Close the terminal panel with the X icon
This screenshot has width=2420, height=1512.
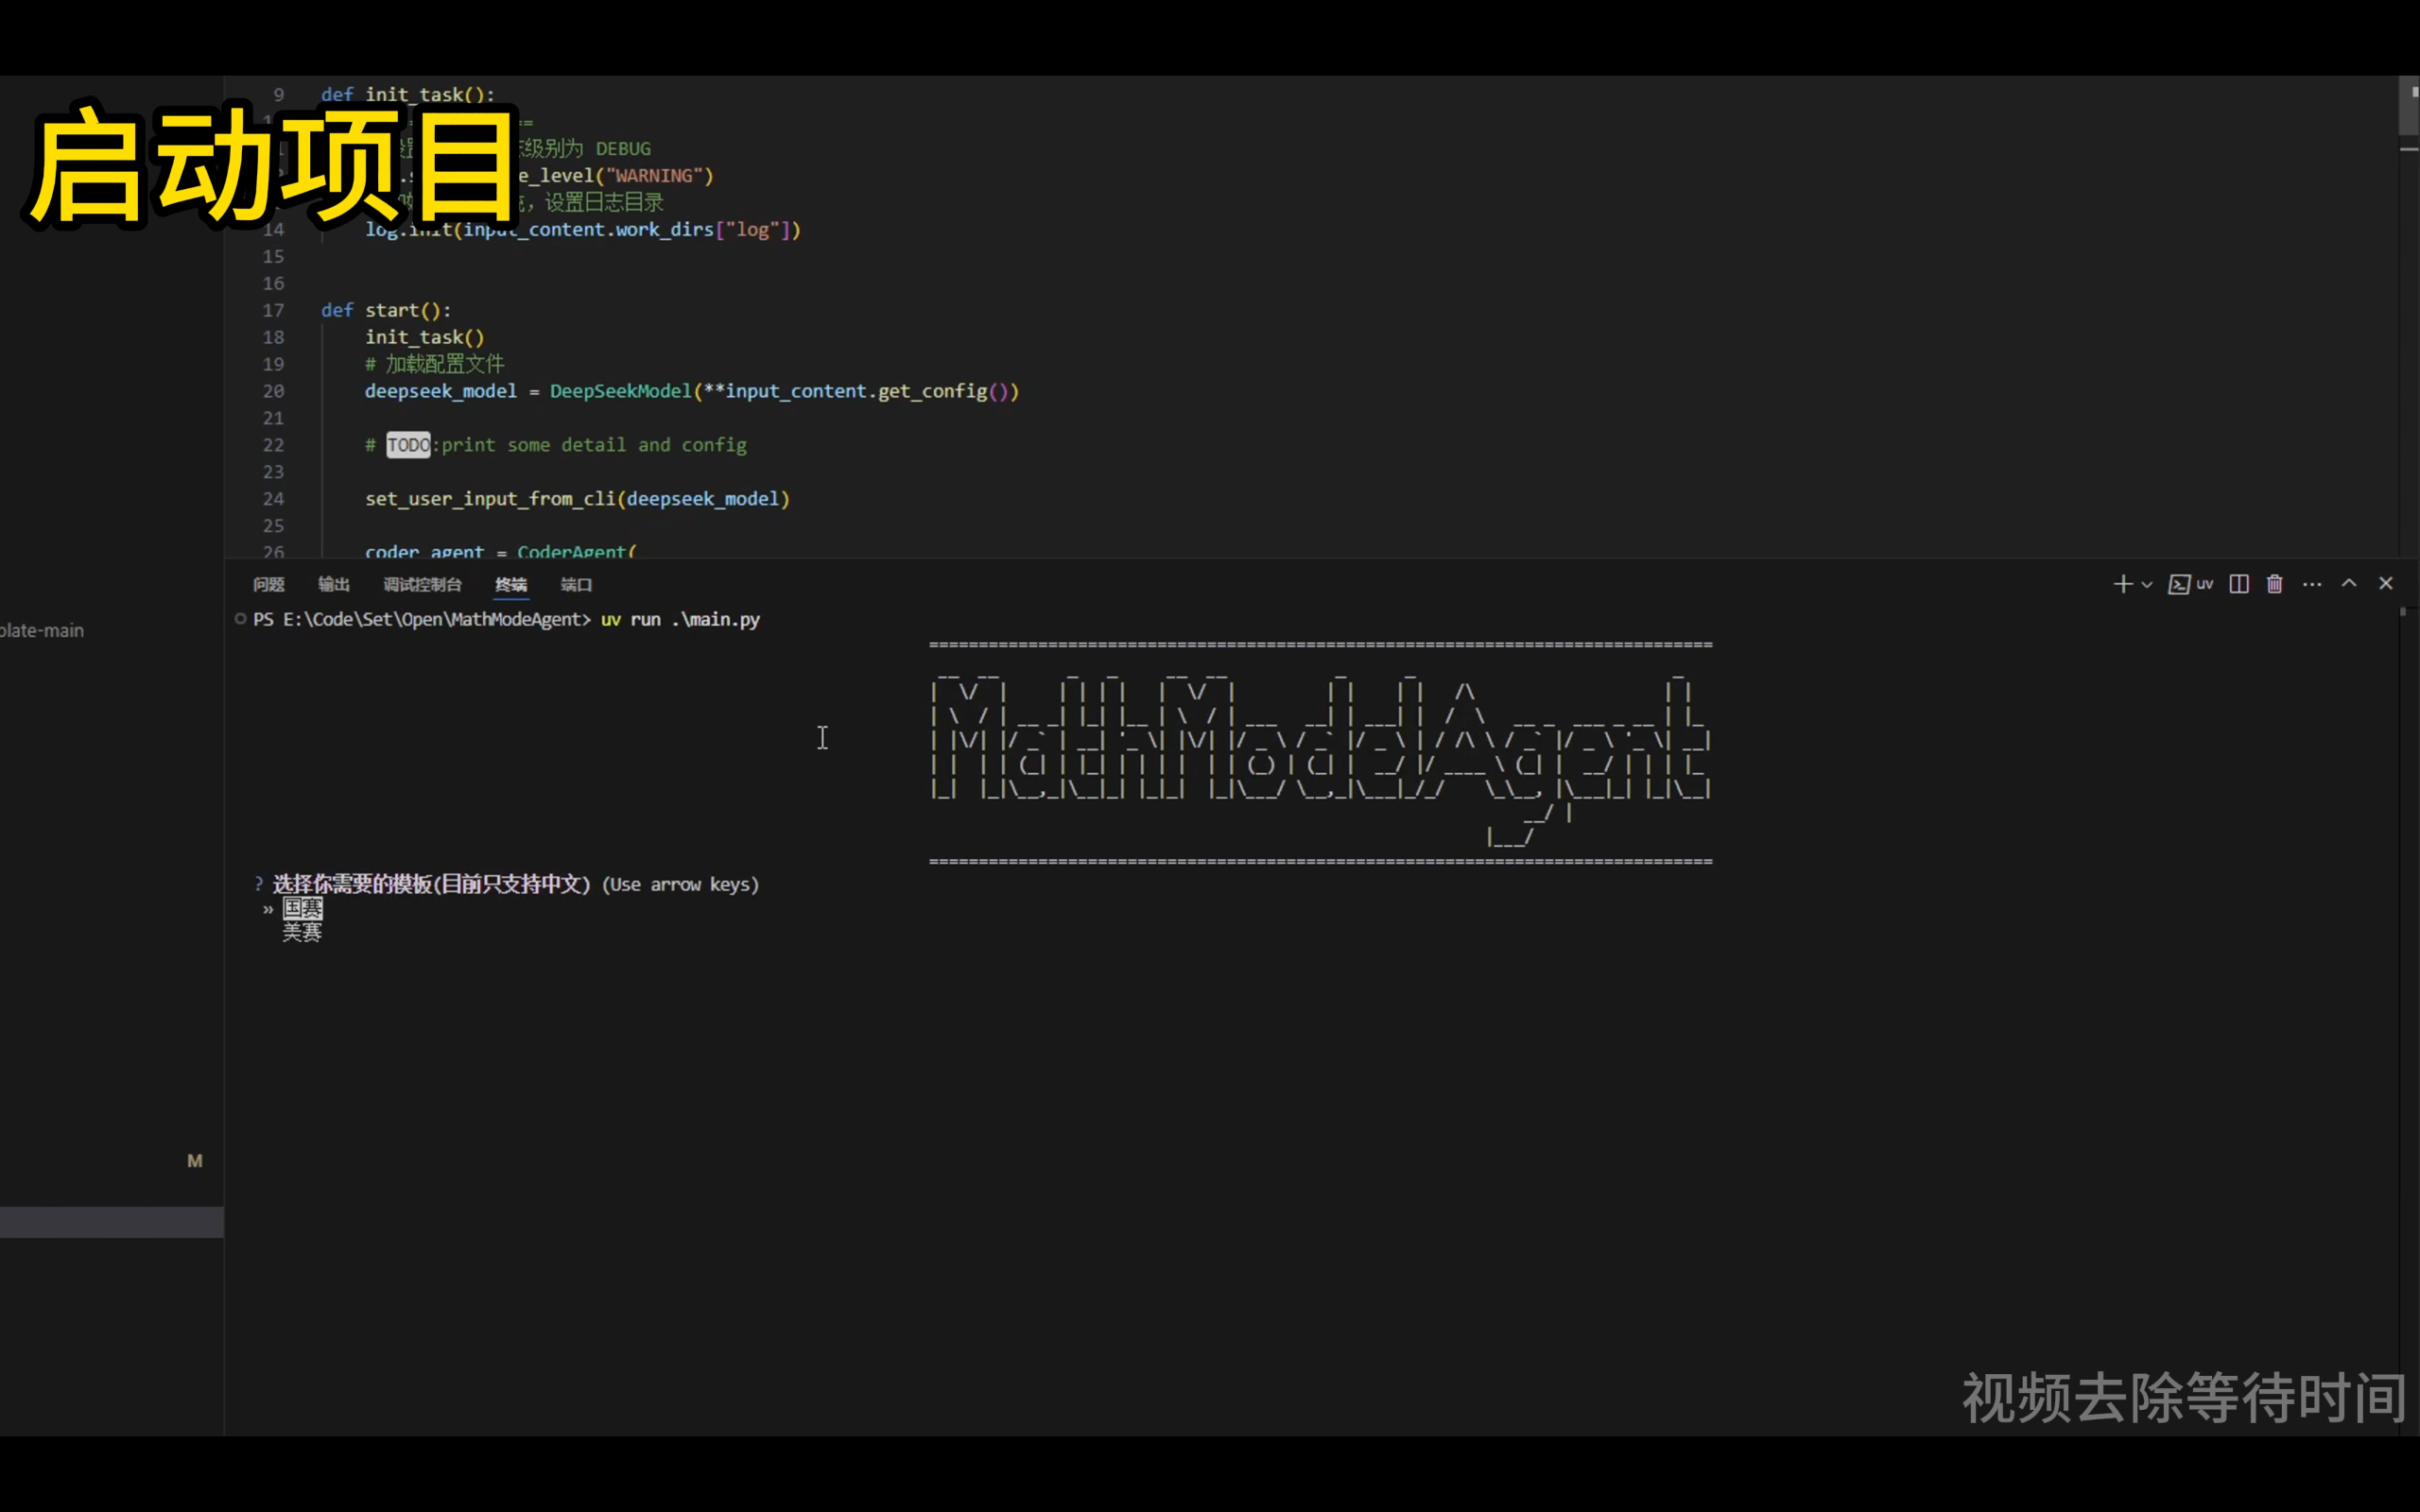[2386, 583]
